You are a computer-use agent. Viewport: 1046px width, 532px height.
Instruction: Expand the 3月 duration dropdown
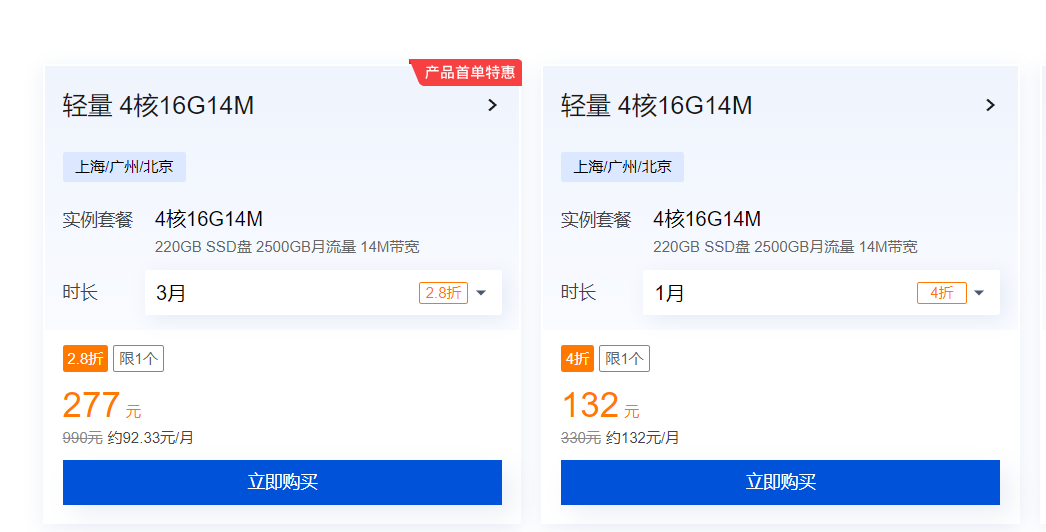pyautogui.click(x=323, y=292)
